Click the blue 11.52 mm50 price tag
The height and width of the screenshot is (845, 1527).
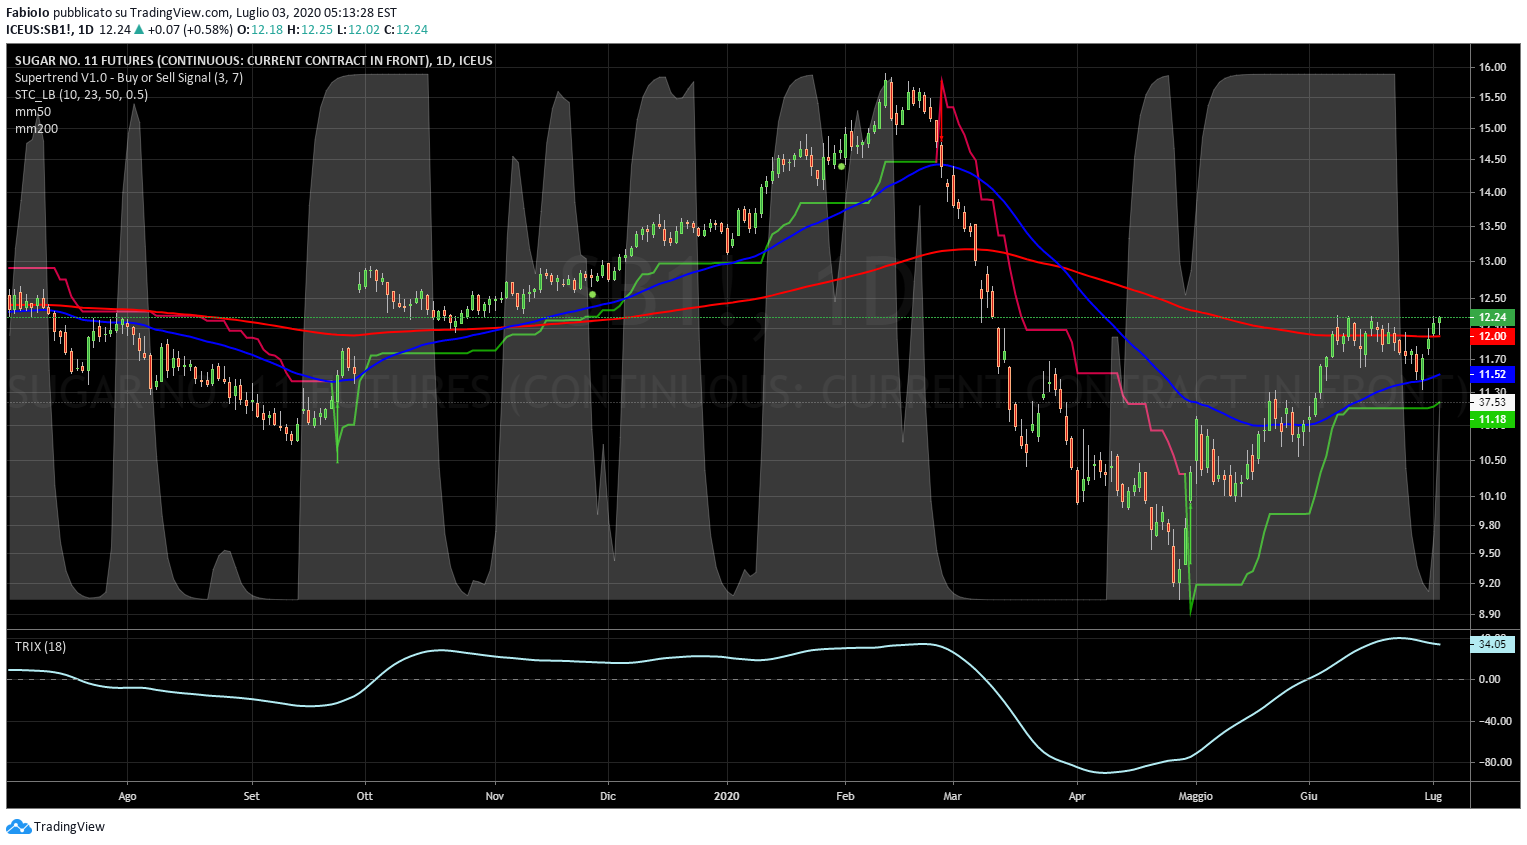[x=1492, y=375]
